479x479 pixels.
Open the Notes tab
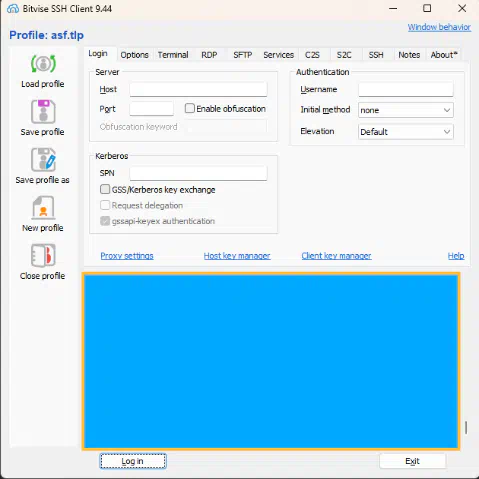coord(409,55)
